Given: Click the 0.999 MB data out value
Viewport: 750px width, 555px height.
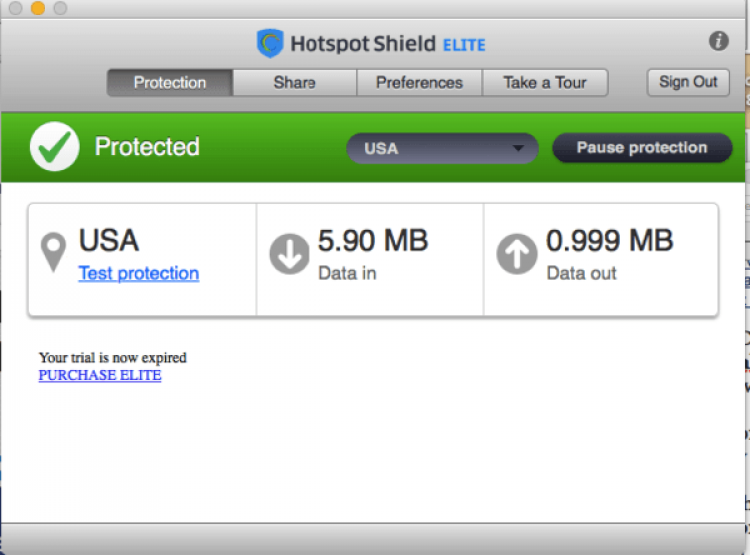Looking at the screenshot, I should pos(609,240).
